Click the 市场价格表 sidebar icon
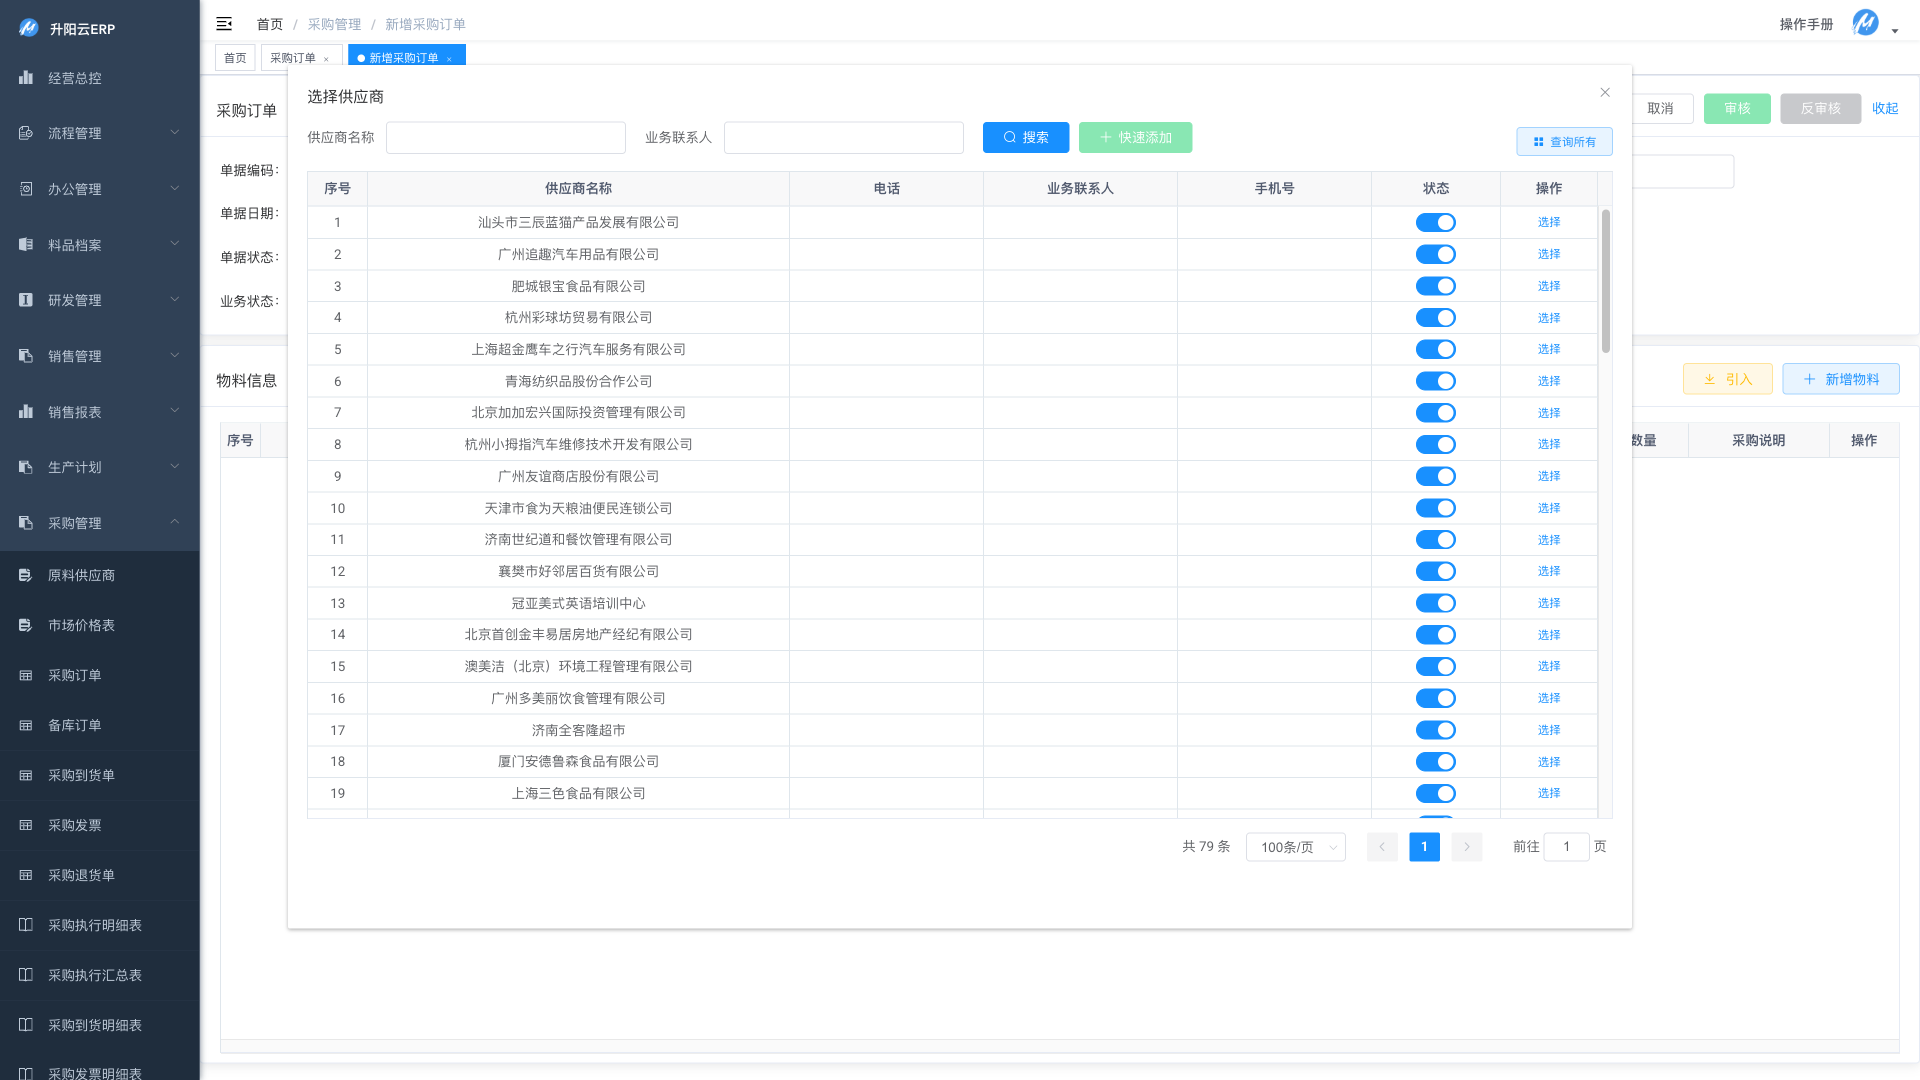 [26, 625]
